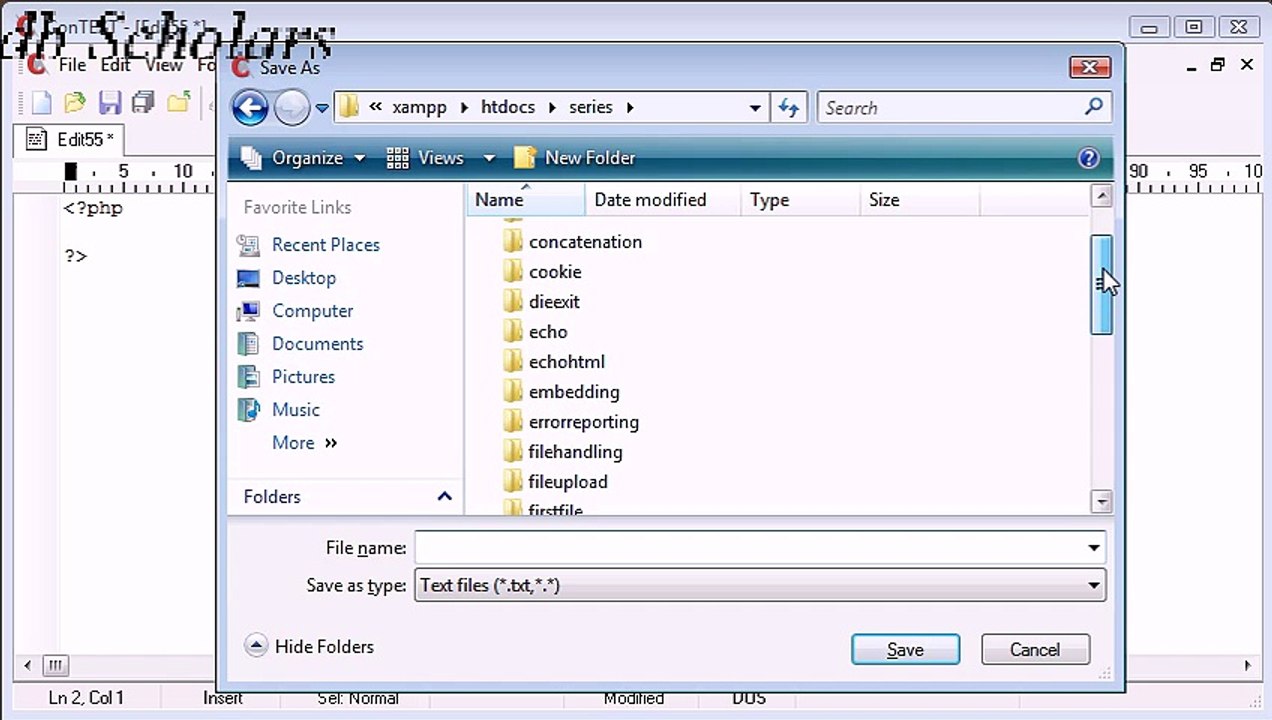Click the Refresh button next to address bar

point(789,108)
